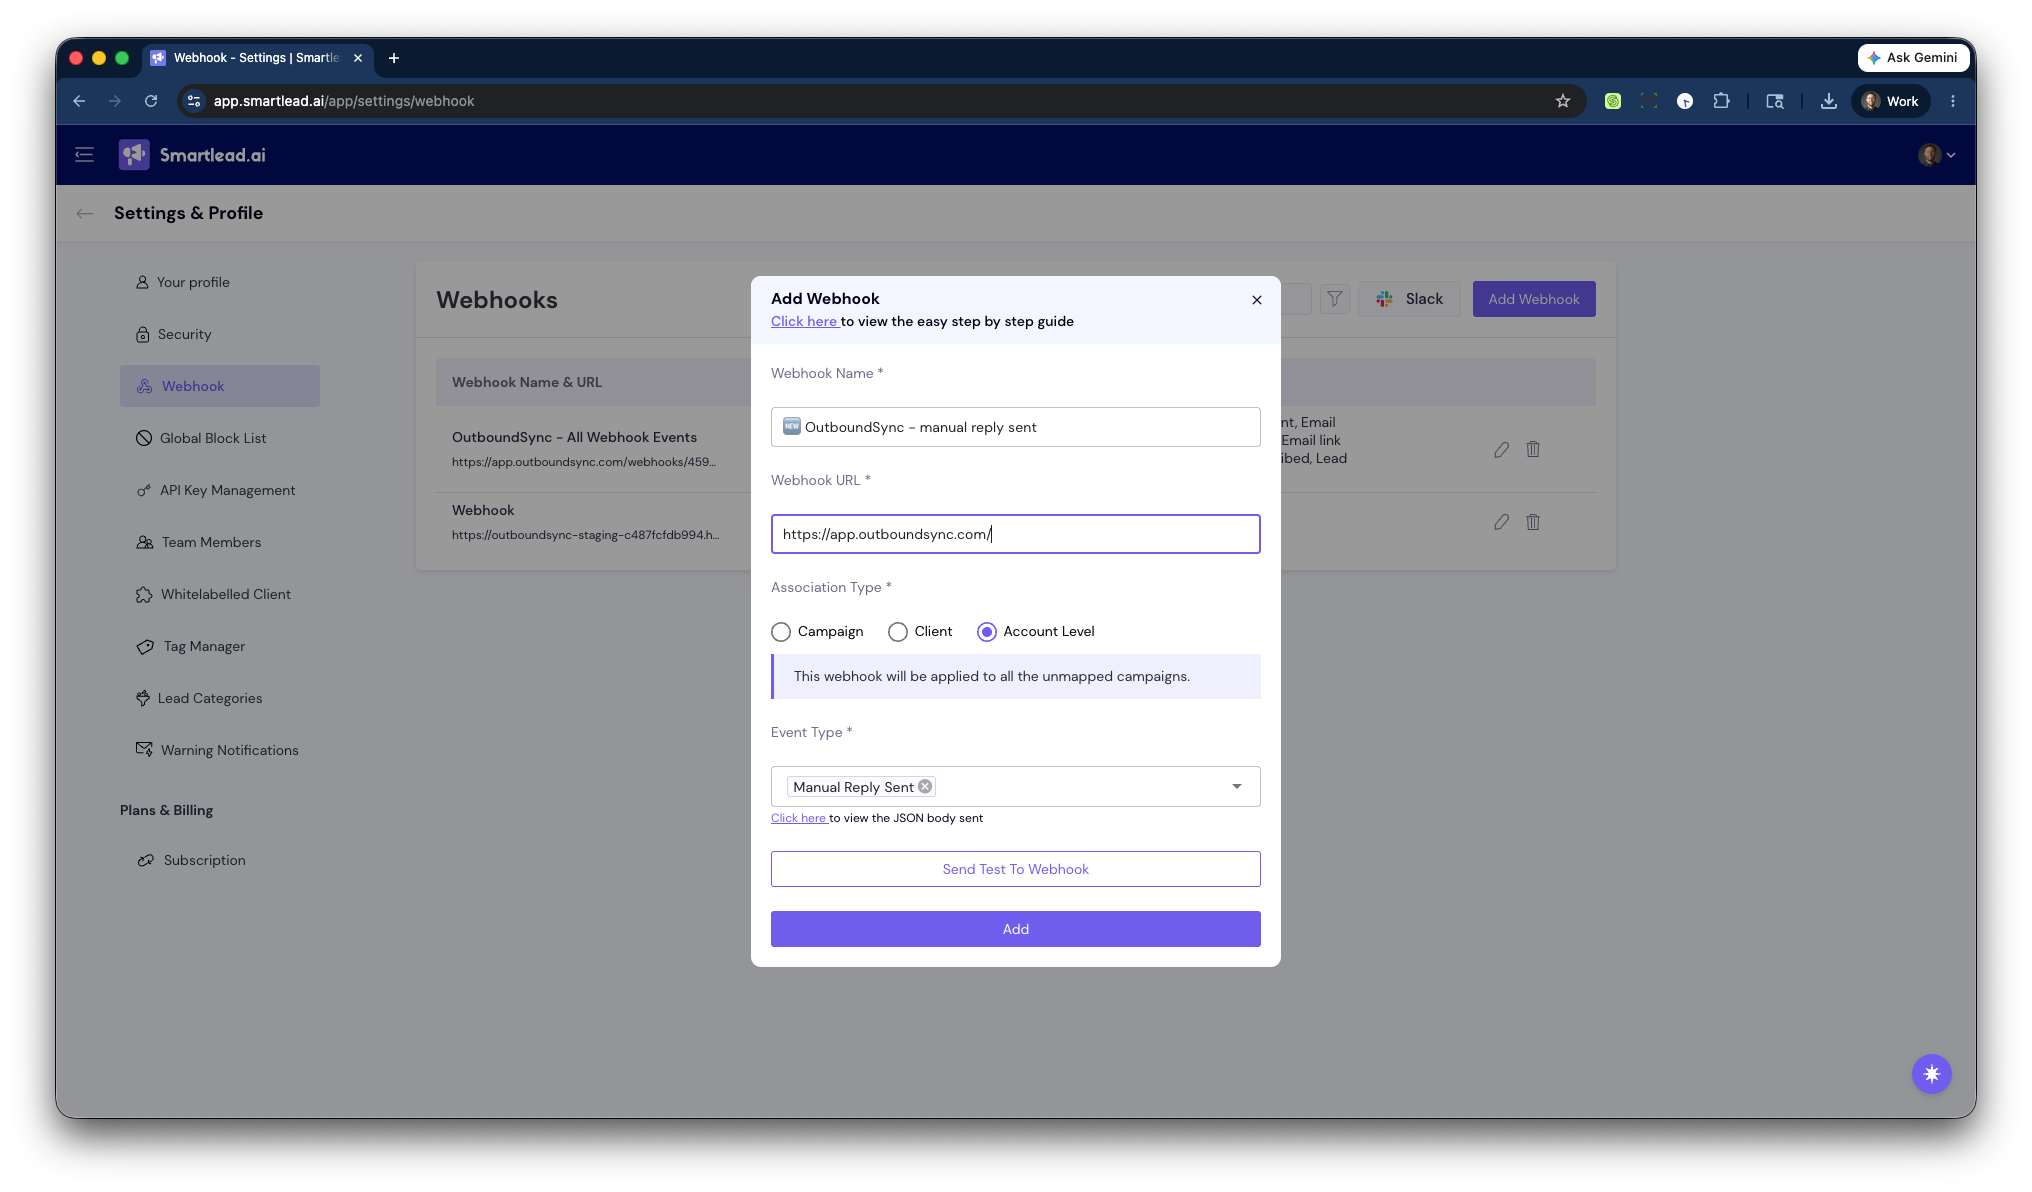The height and width of the screenshot is (1192, 2032).
Task: Open API Key Management
Action: (216, 490)
